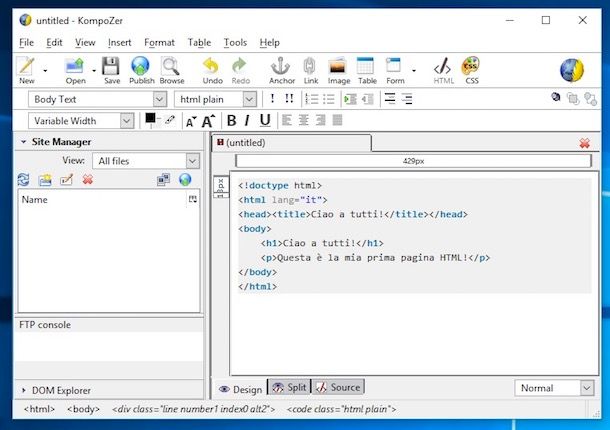Preview page using the Browse icon
This screenshot has width=610, height=430.
[172, 70]
